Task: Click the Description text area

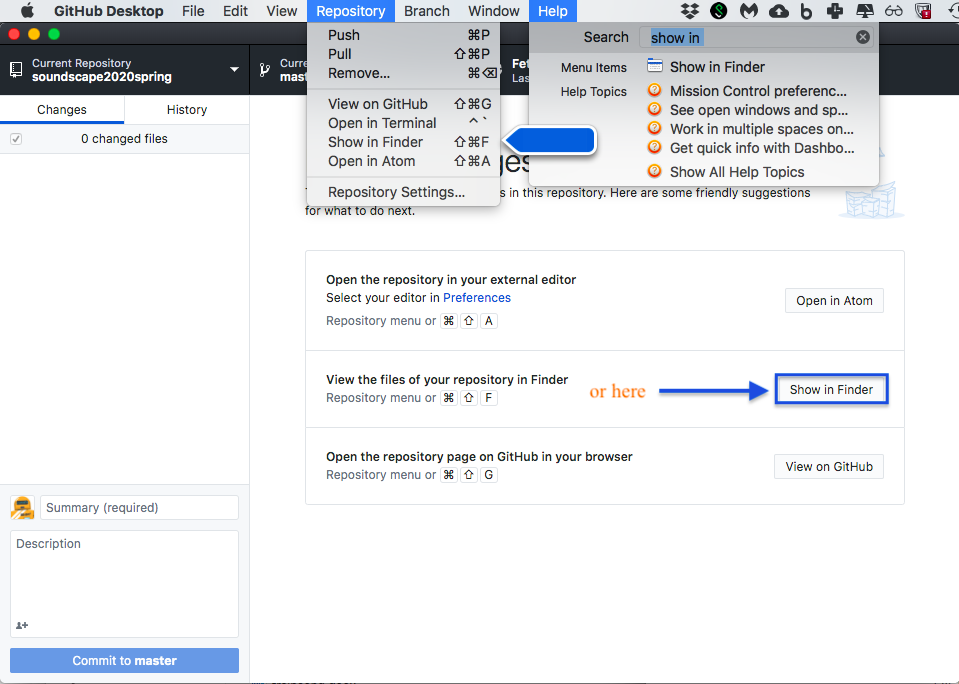Action: click(124, 584)
